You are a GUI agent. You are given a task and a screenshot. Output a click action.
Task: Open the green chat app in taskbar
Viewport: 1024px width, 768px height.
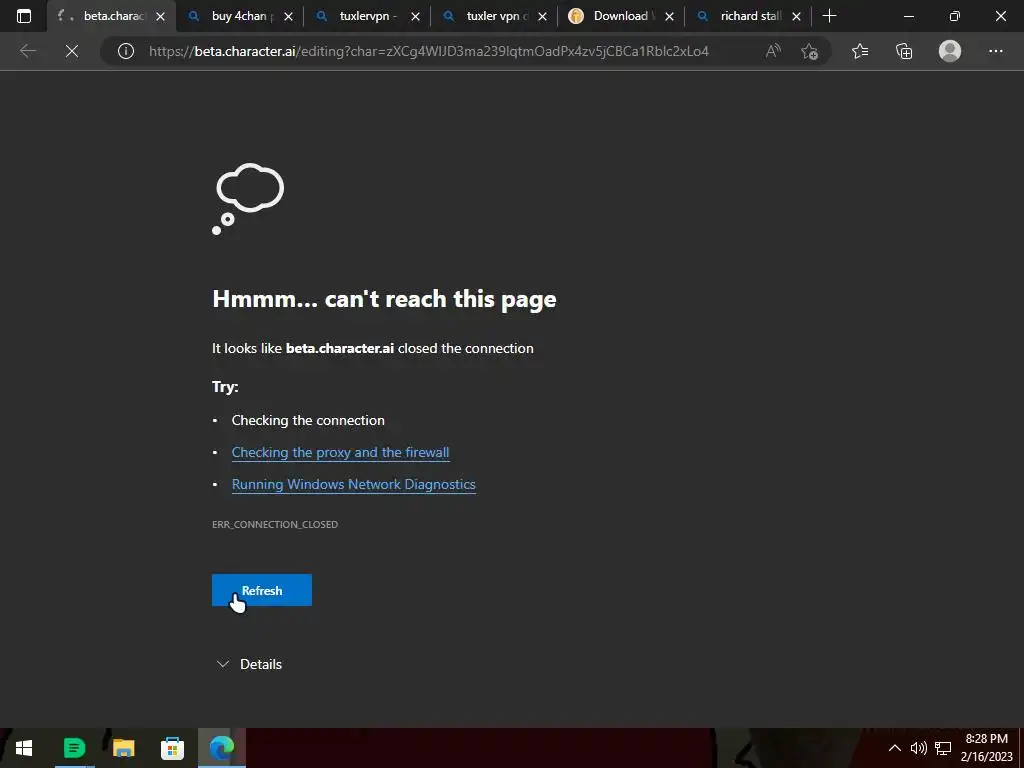tap(74, 748)
